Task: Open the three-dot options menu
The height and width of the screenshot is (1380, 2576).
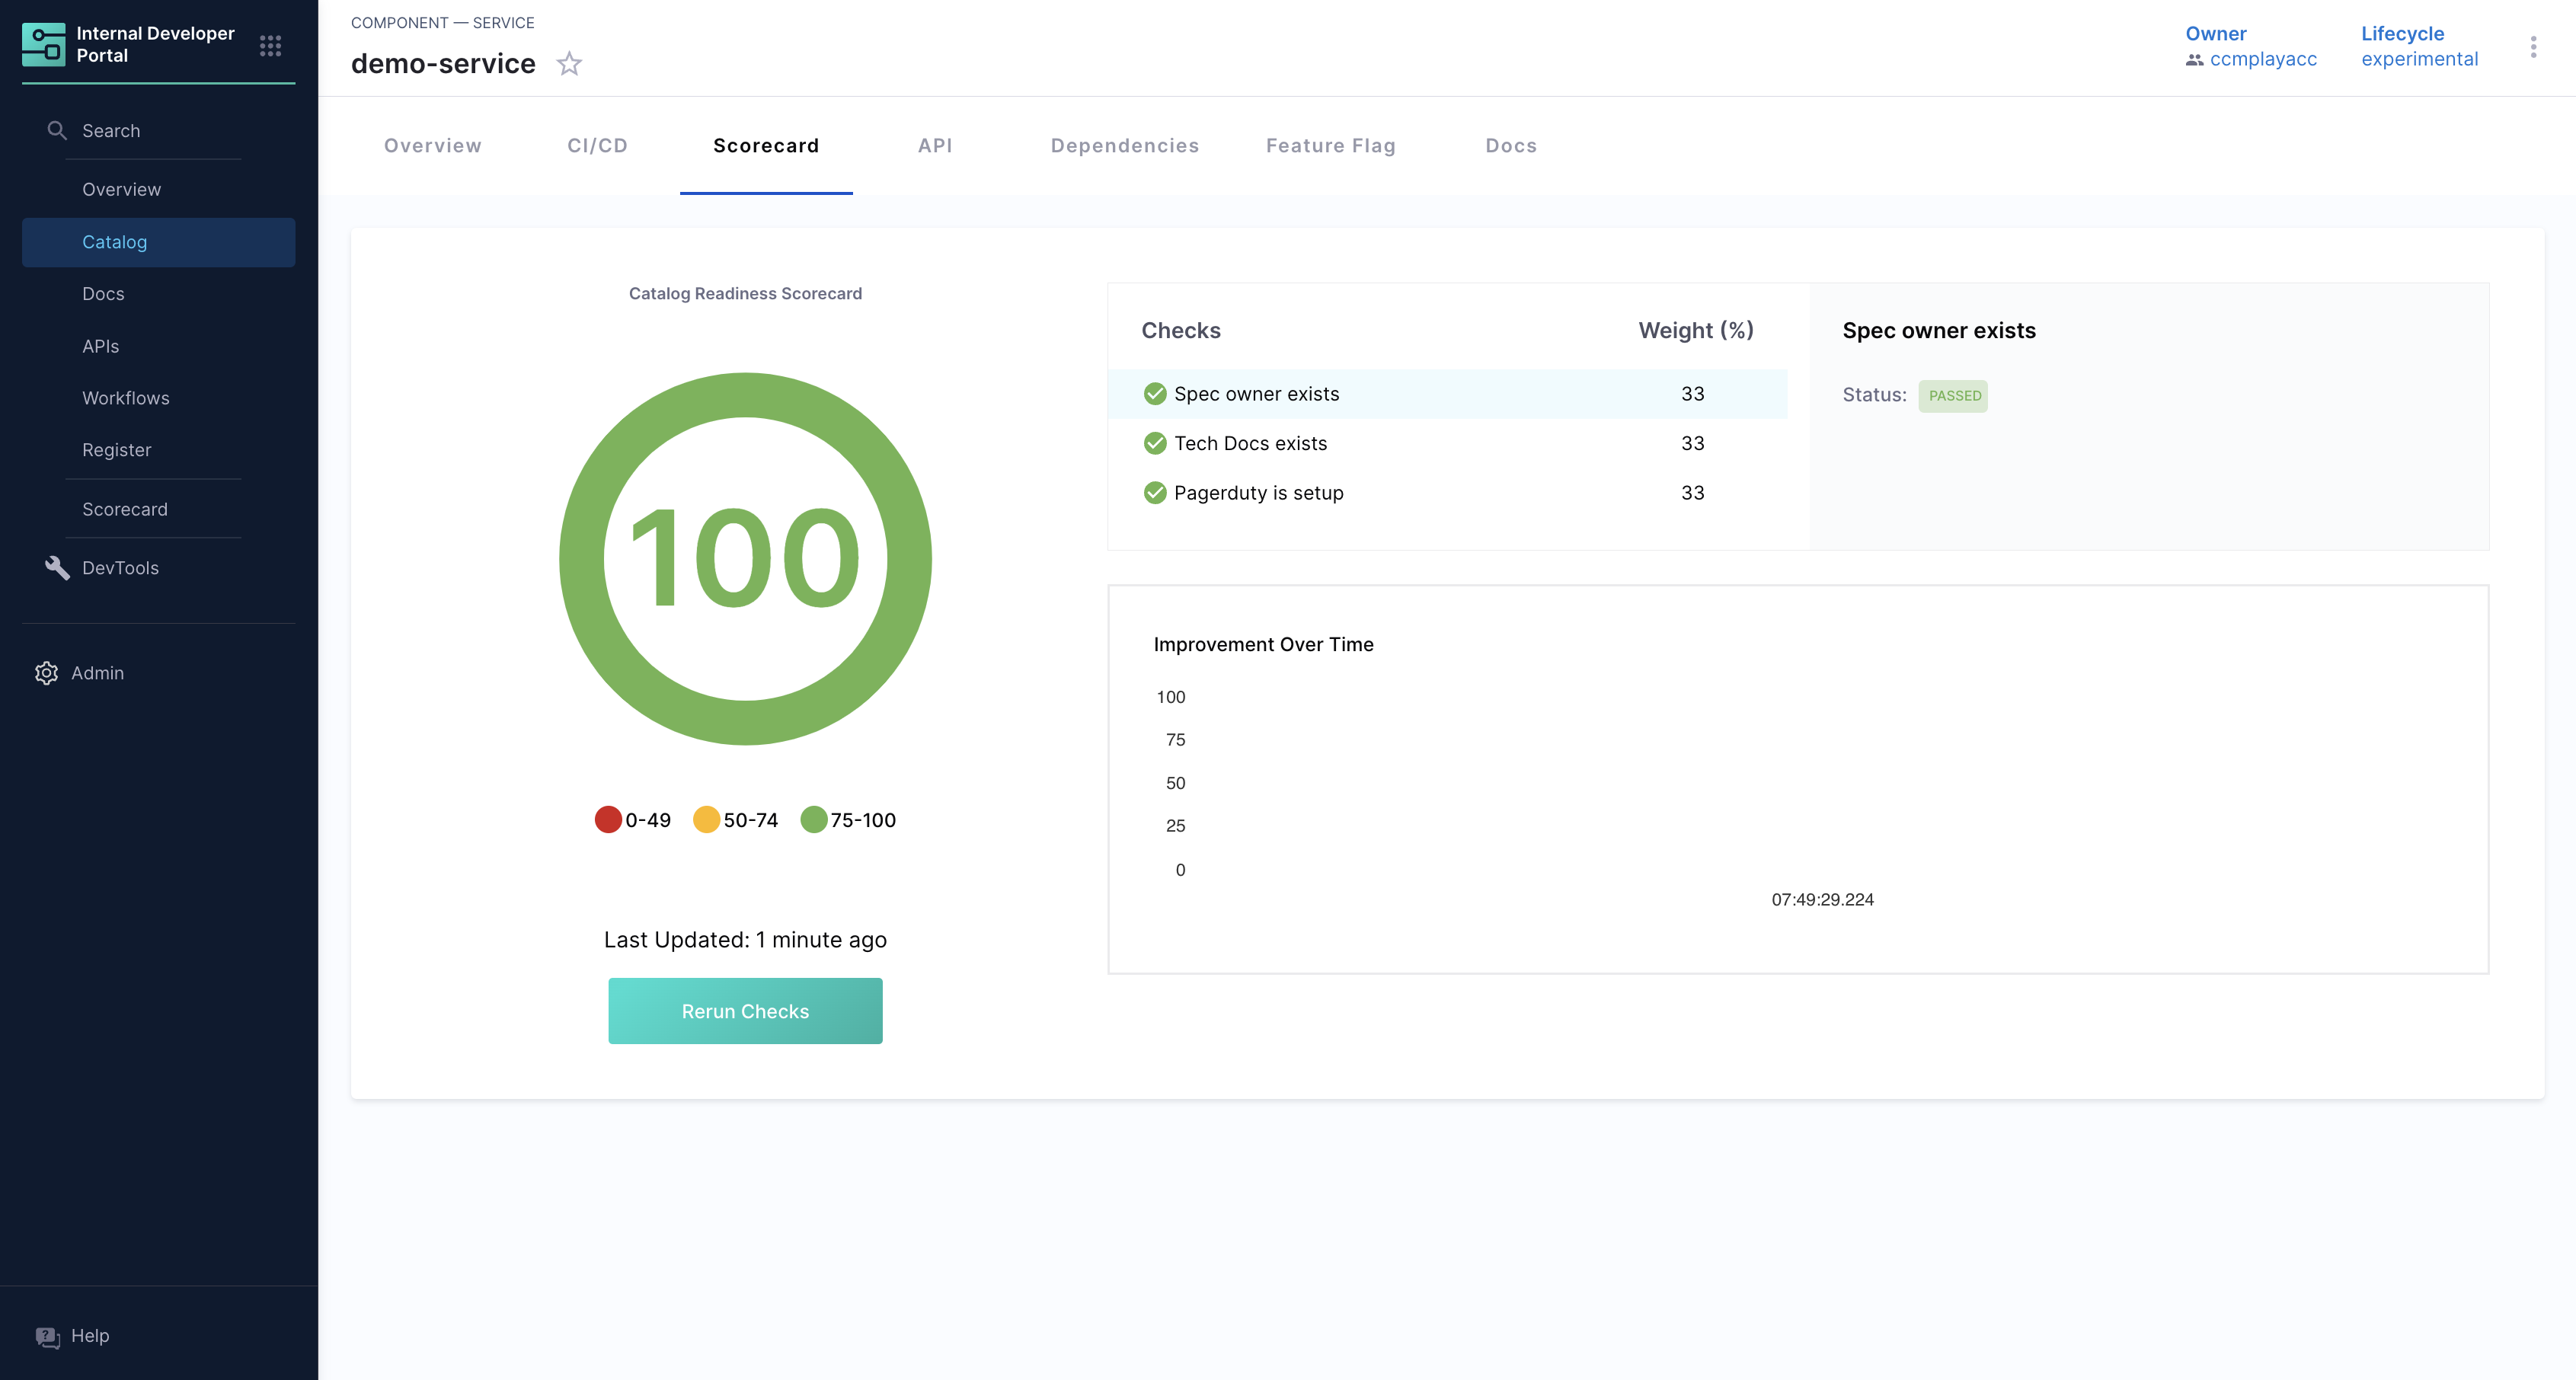Action: [x=2533, y=47]
